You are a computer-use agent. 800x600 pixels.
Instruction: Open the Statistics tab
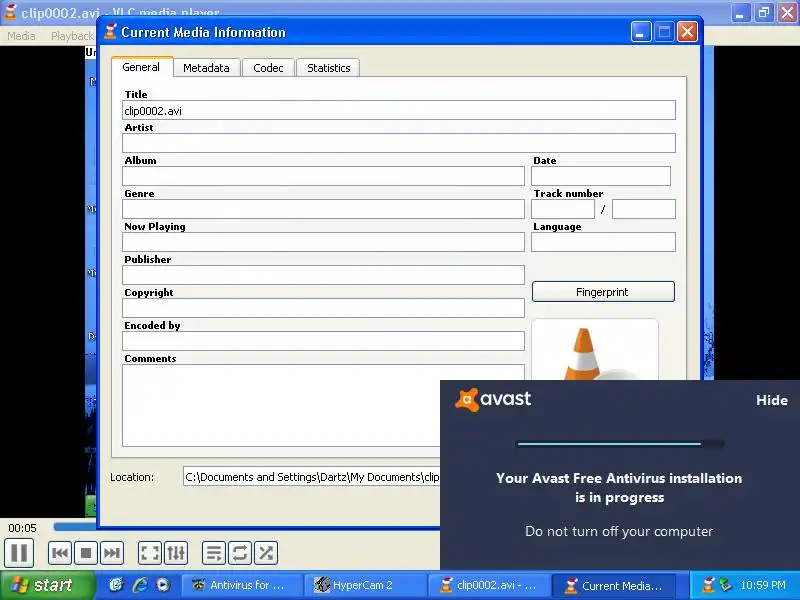329,68
